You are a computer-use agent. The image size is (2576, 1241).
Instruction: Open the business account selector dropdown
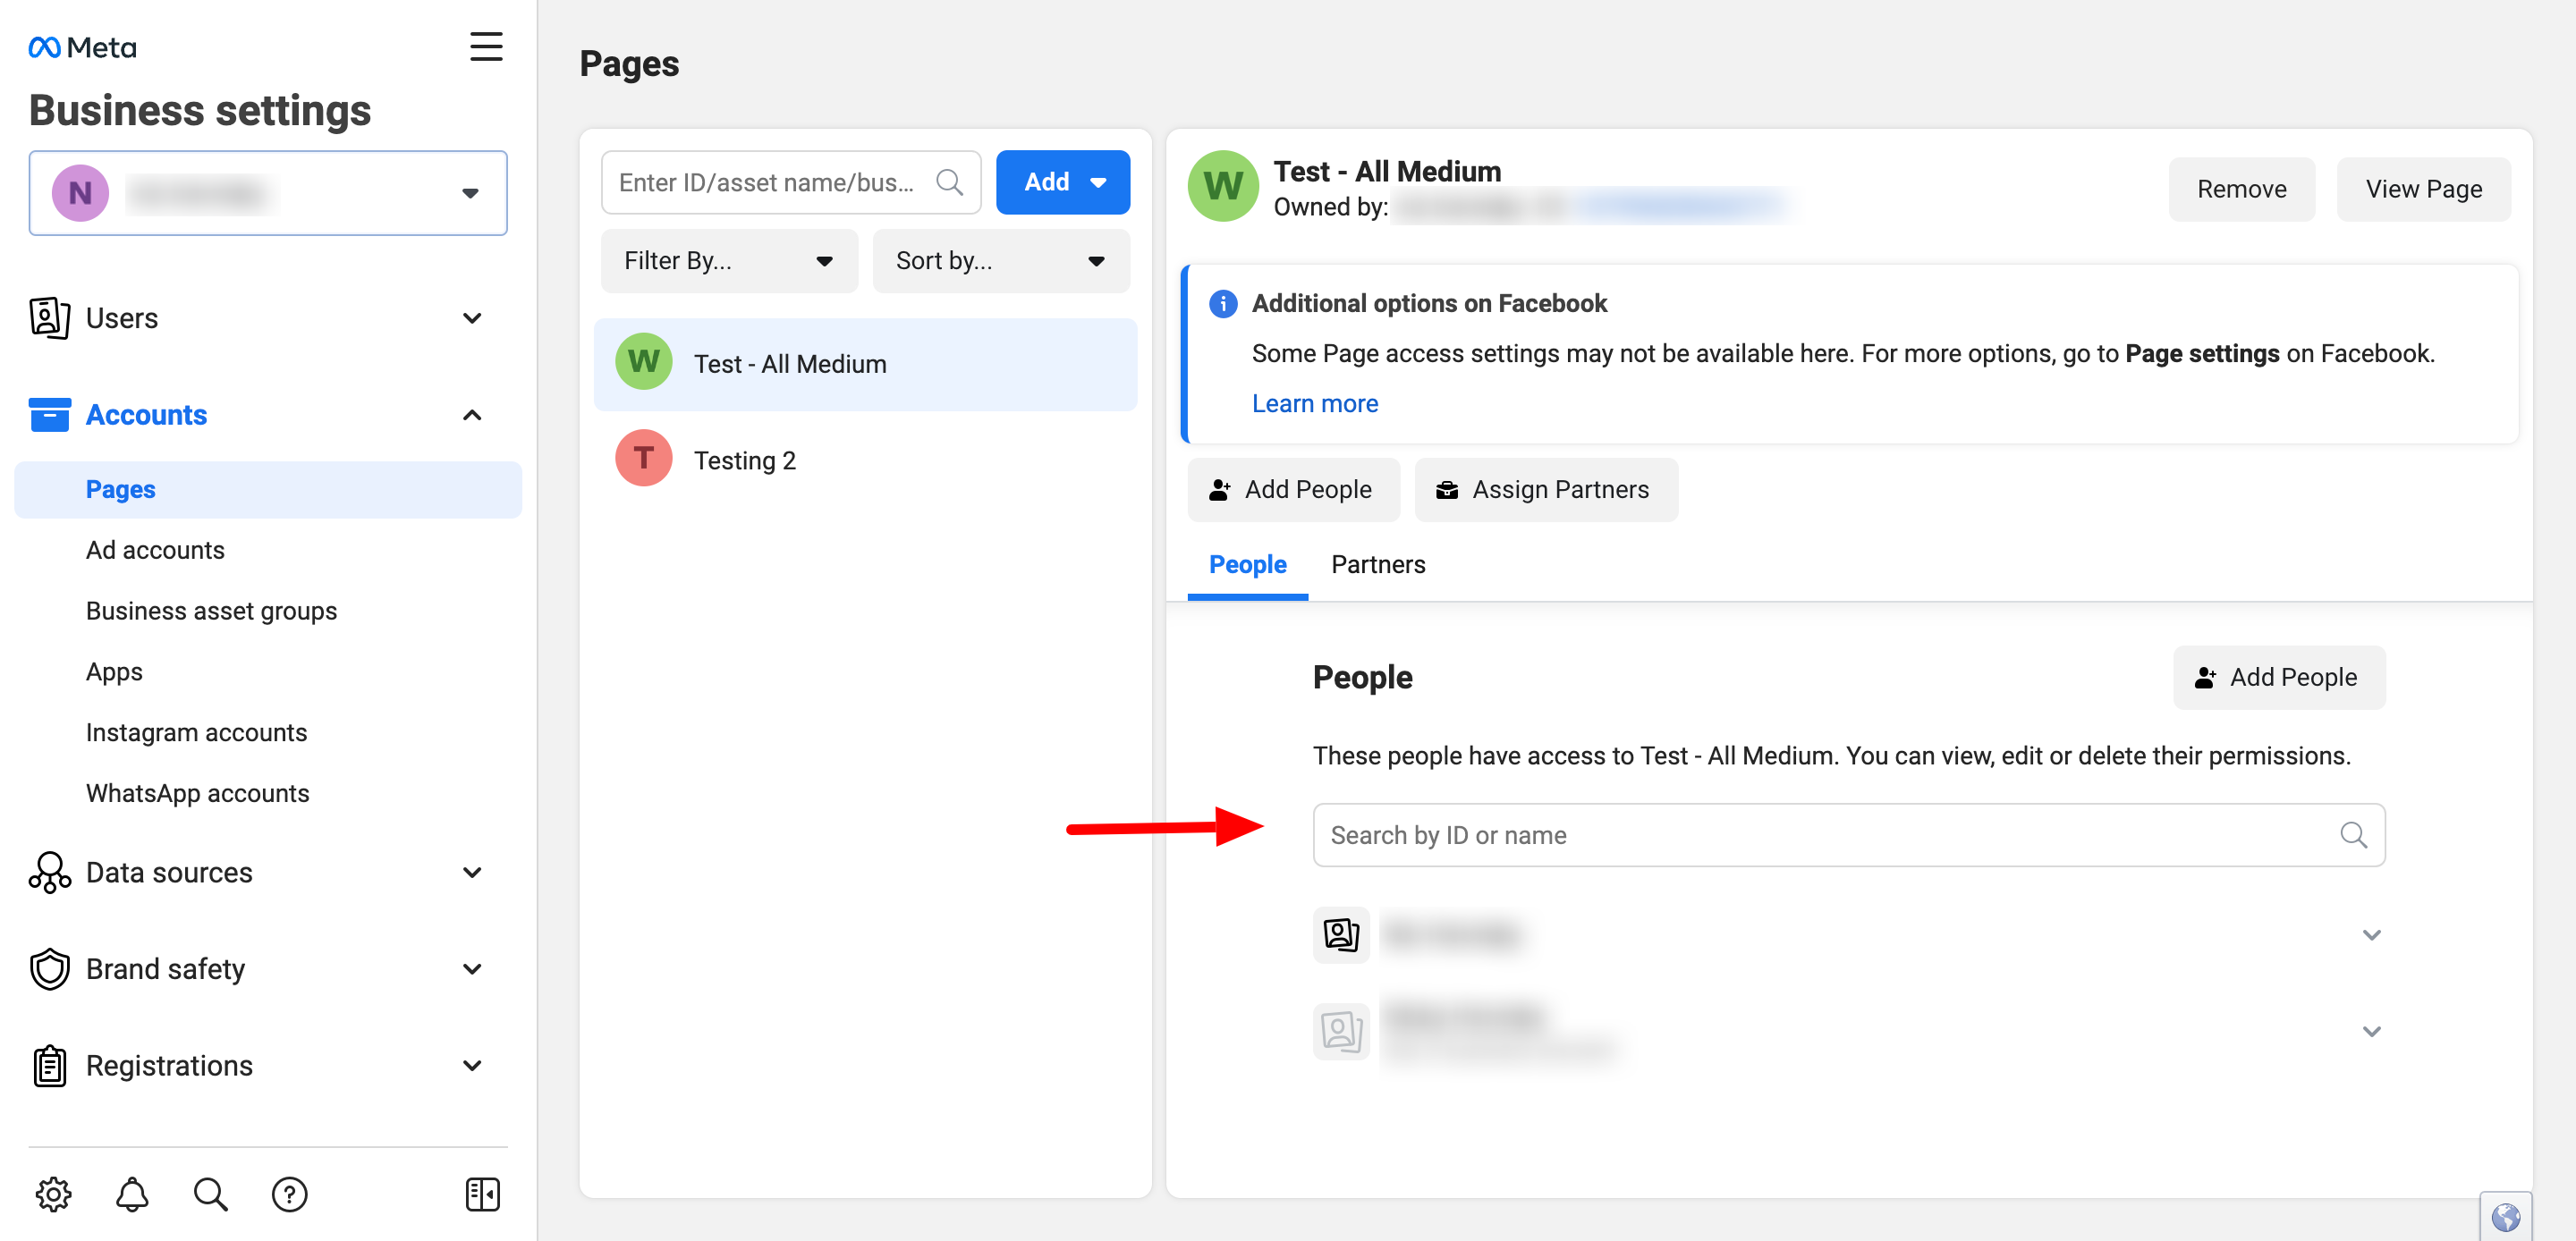point(268,193)
